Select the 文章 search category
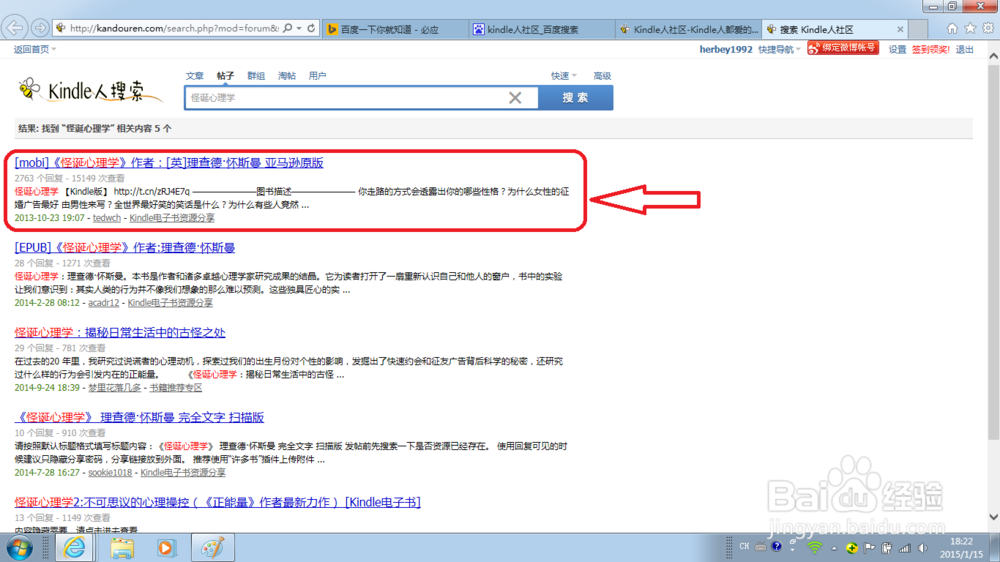Viewport: 1000px width, 562px height. click(x=195, y=76)
